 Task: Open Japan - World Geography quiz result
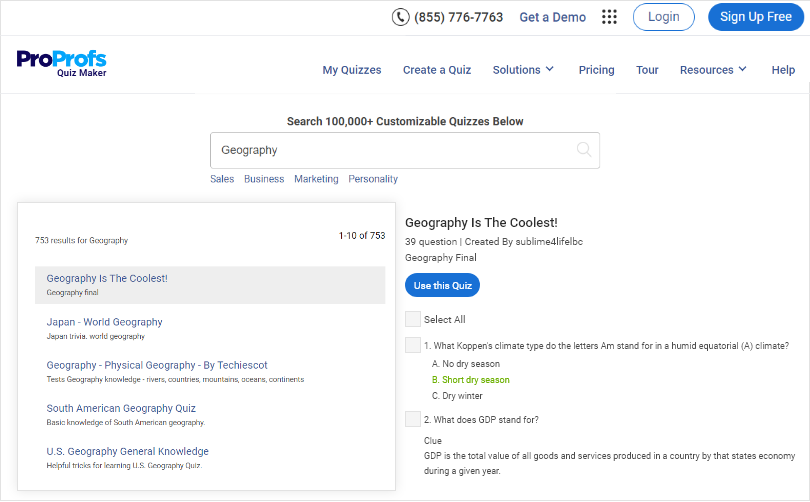[104, 322]
